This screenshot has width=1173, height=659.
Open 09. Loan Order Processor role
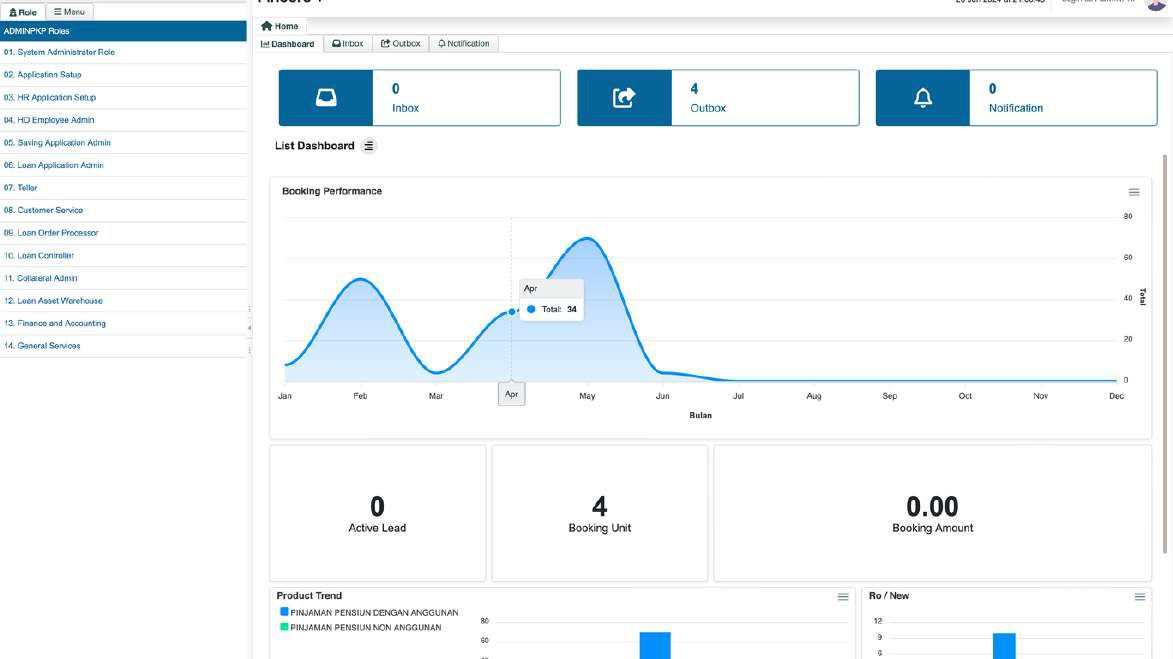point(123,233)
